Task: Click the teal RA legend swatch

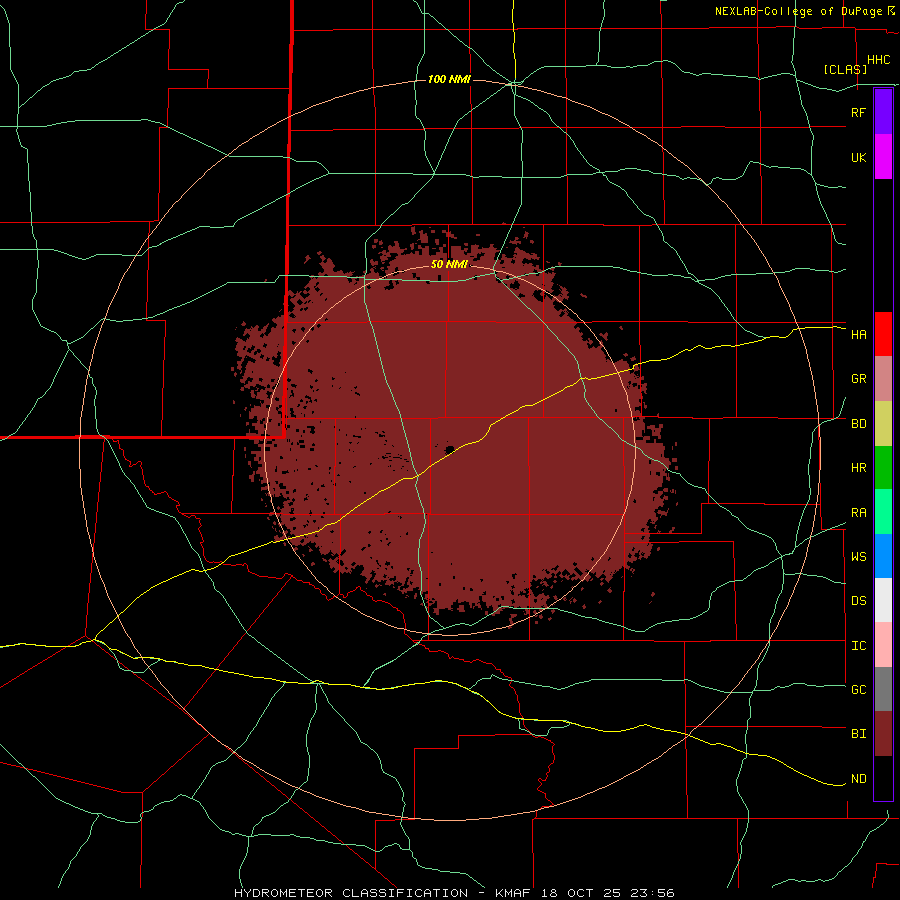Action: [883, 512]
